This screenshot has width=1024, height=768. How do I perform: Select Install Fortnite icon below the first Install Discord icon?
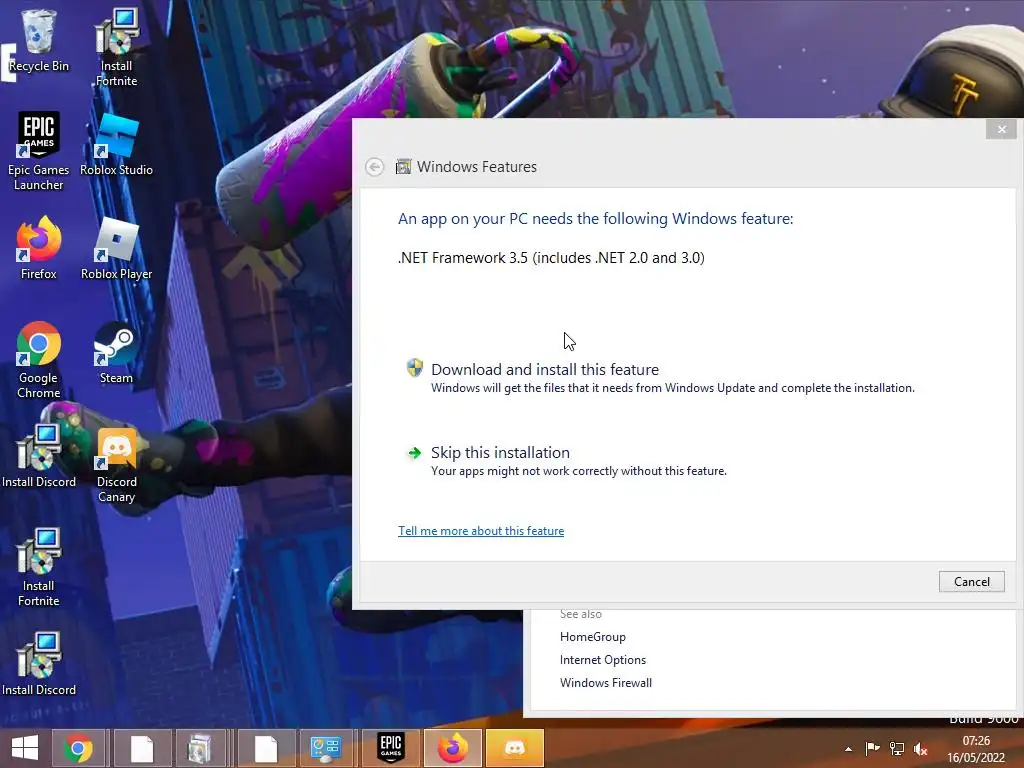[x=39, y=568]
